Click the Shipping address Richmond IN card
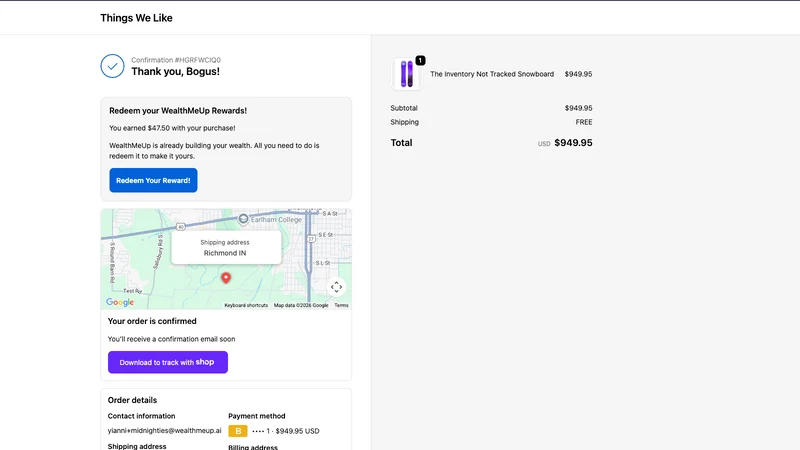Screen dimensions: 800x450 [226, 248]
